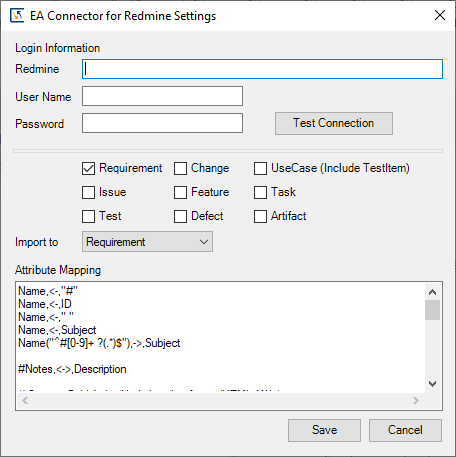This screenshot has width=456, height=457.
Task: Cancel the settings dialog
Action: (405, 430)
